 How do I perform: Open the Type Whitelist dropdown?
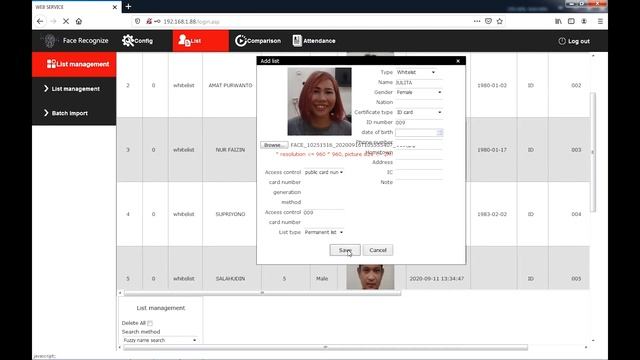[x=416, y=72]
